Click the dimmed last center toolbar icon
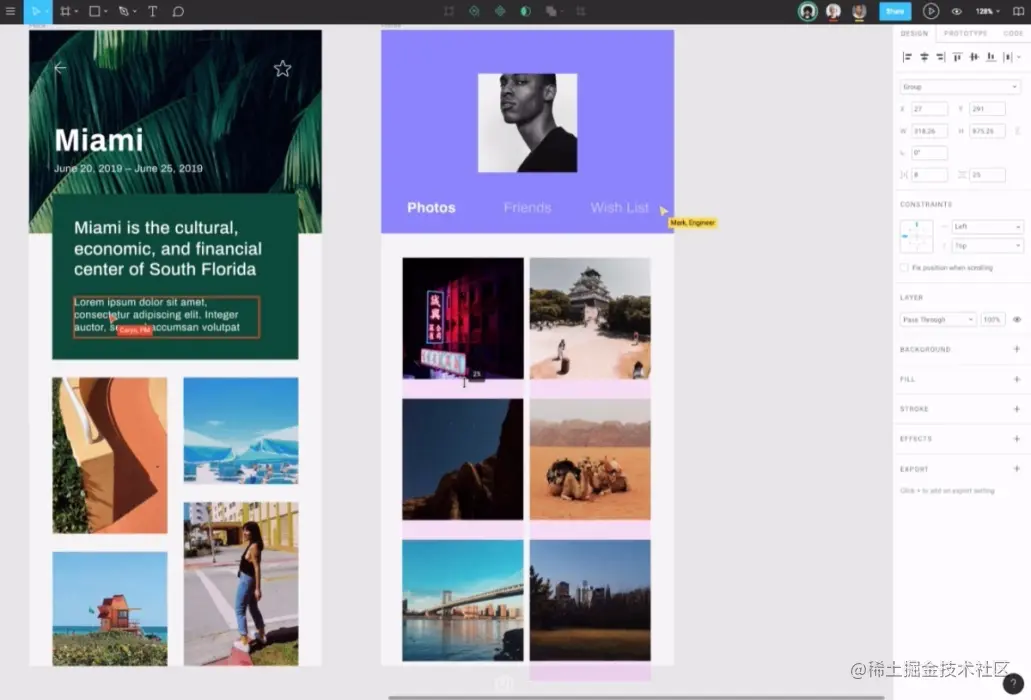1031x700 pixels. [x=581, y=11]
